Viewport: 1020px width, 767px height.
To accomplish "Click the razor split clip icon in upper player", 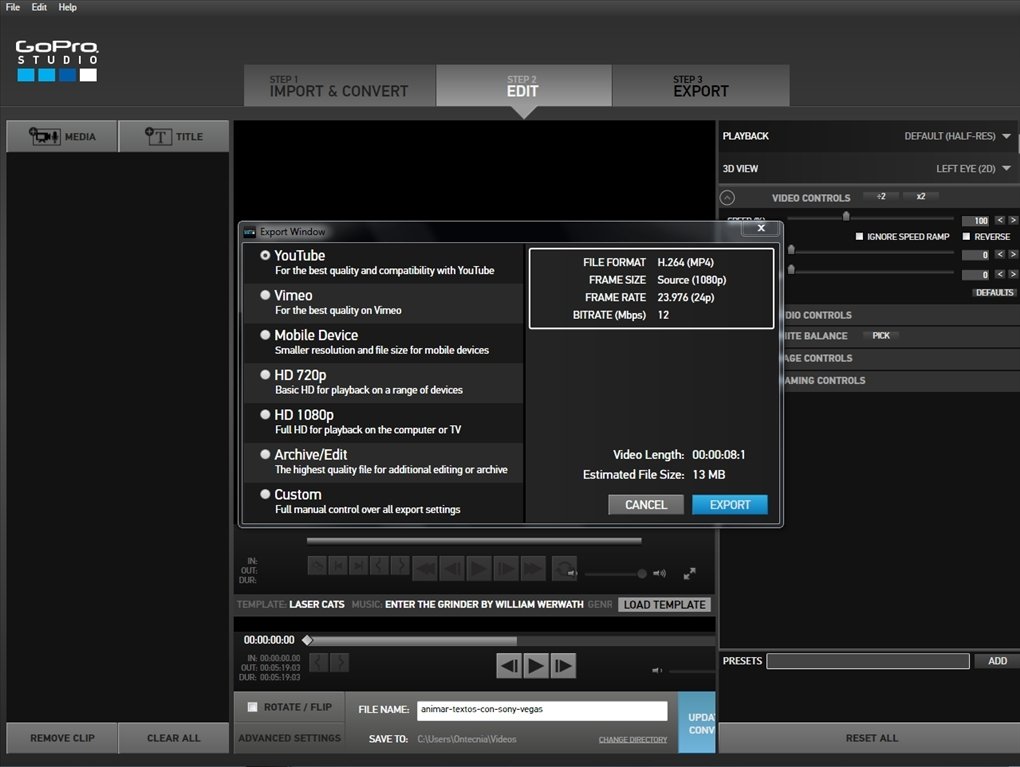I will pos(317,565).
